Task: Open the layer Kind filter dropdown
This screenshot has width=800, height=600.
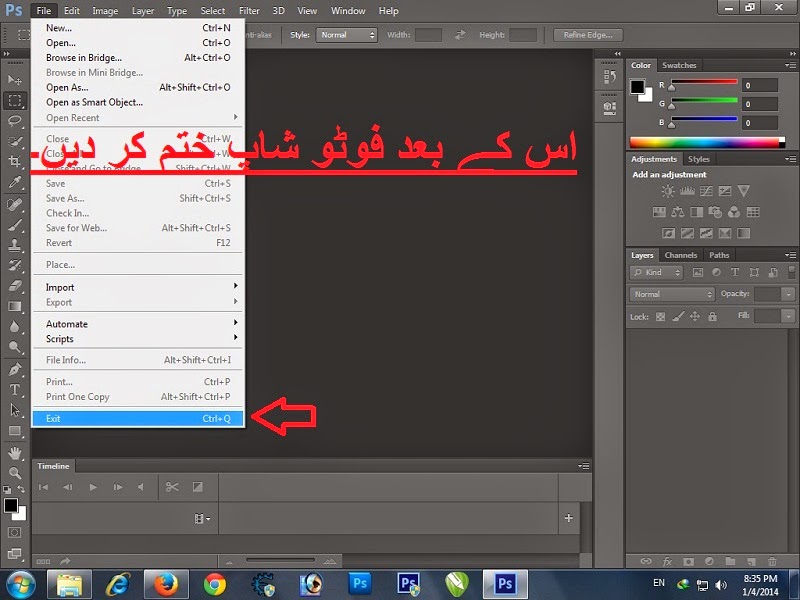Action: click(x=656, y=272)
